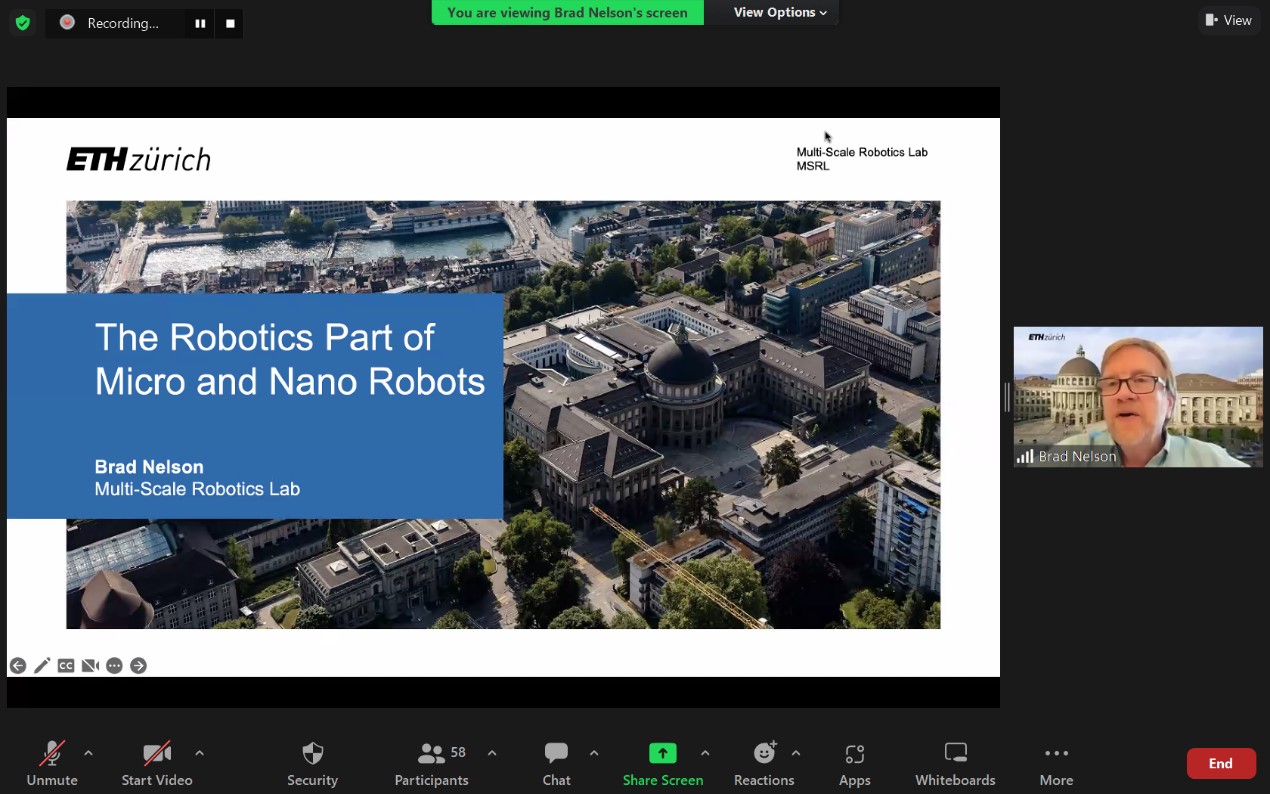Stop the recording
This screenshot has height=794, width=1270.
230,23
